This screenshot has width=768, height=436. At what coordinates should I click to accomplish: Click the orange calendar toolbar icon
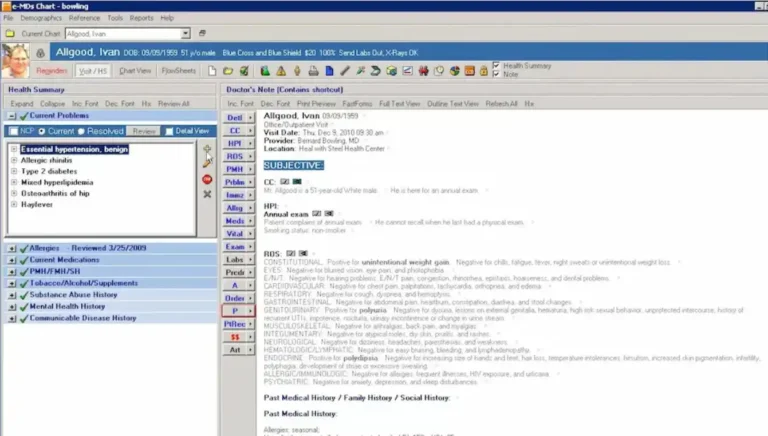coord(469,71)
